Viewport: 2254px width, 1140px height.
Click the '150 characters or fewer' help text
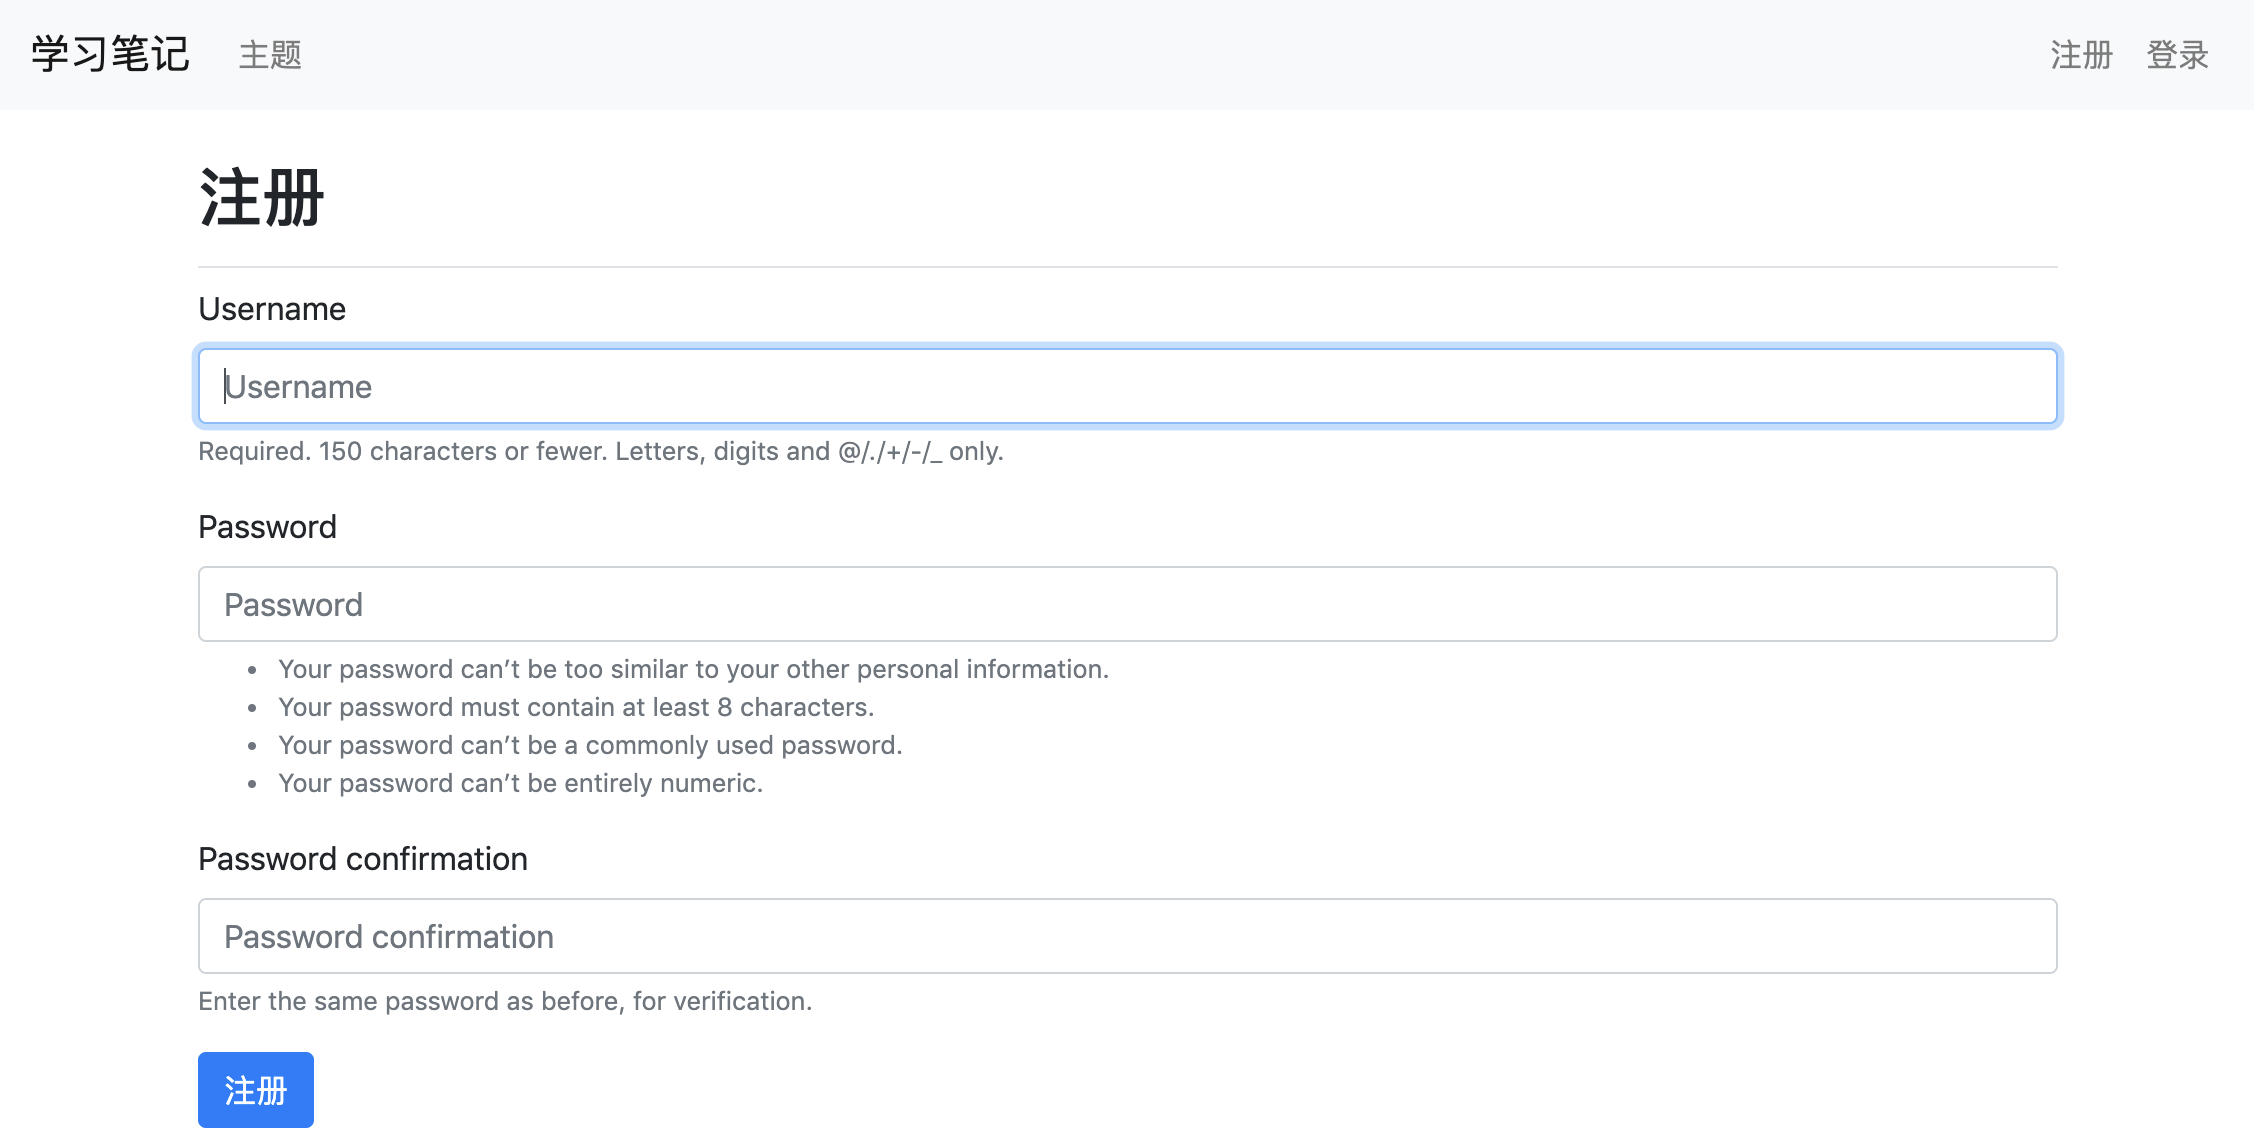(600, 451)
